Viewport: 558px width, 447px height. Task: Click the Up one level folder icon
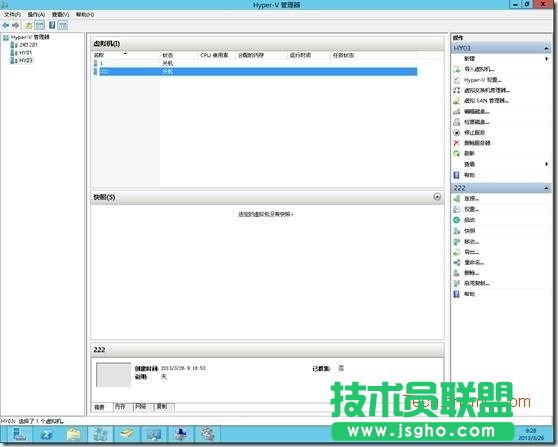point(28,25)
